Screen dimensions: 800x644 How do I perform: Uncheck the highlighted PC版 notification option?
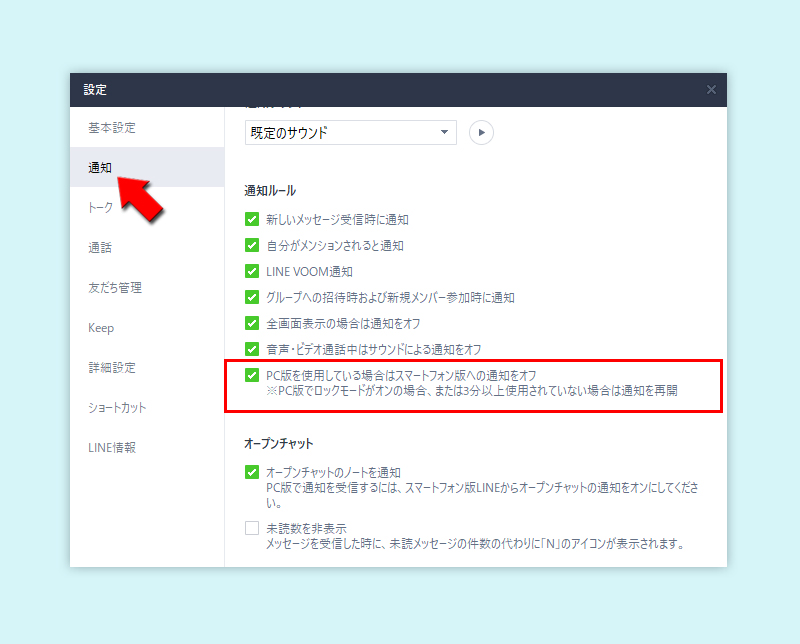tap(251, 376)
